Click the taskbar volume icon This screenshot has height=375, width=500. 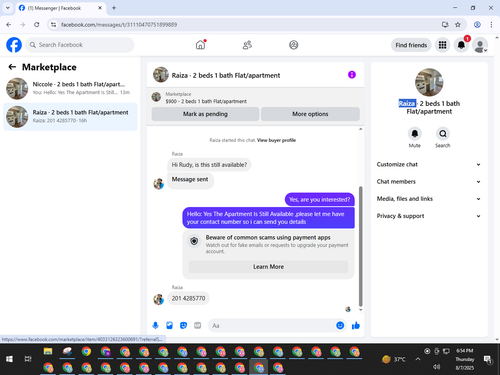[437, 367]
